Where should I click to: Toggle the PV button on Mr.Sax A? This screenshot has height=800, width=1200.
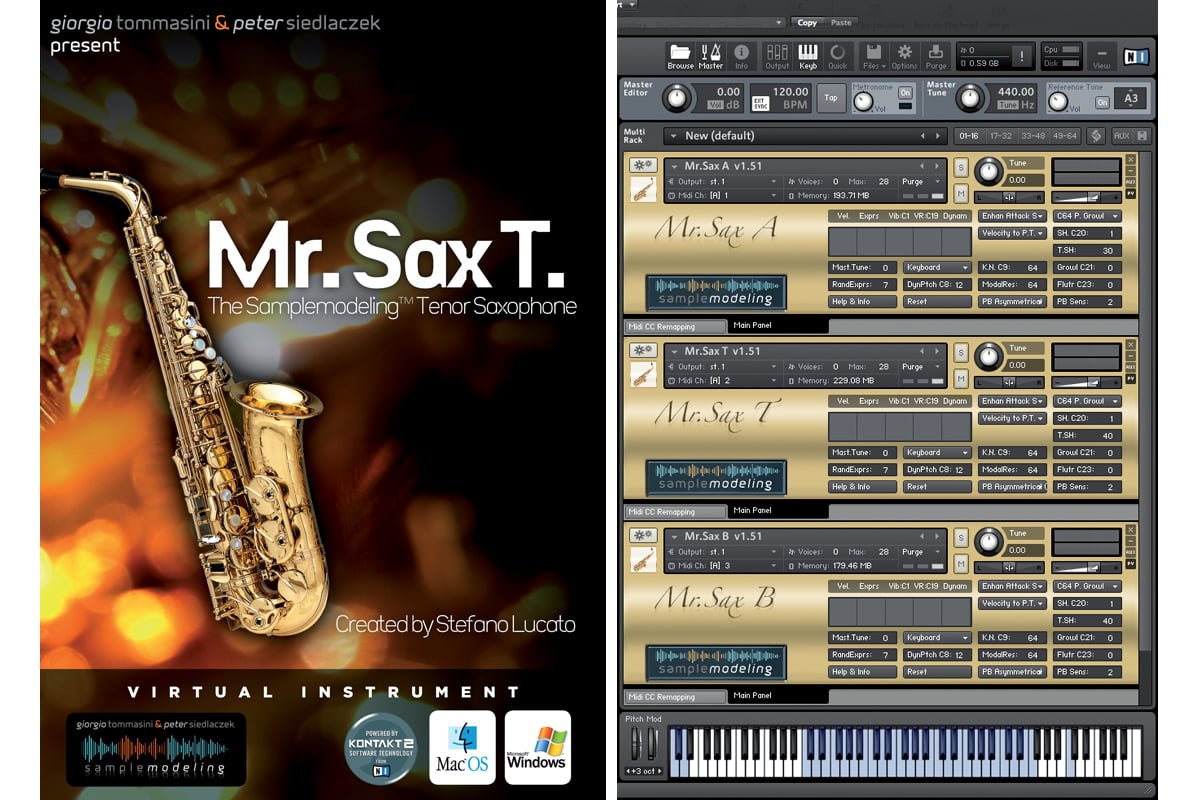coord(1131,192)
